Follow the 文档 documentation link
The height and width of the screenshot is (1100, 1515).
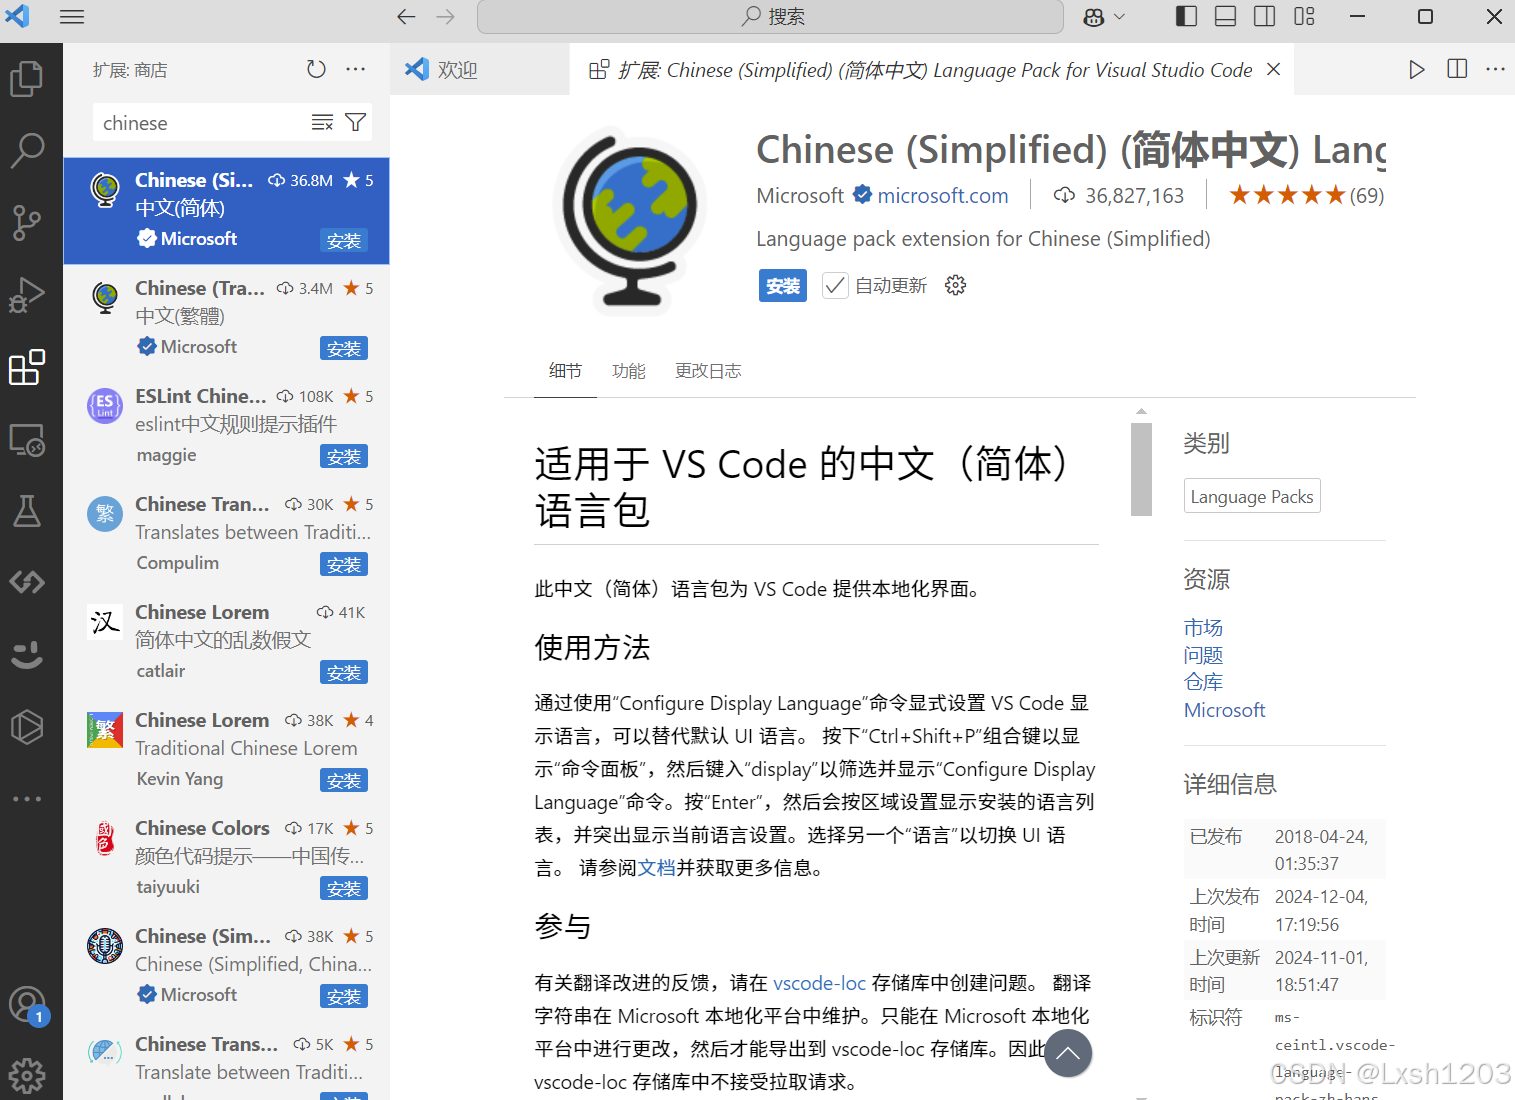(x=657, y=868)
